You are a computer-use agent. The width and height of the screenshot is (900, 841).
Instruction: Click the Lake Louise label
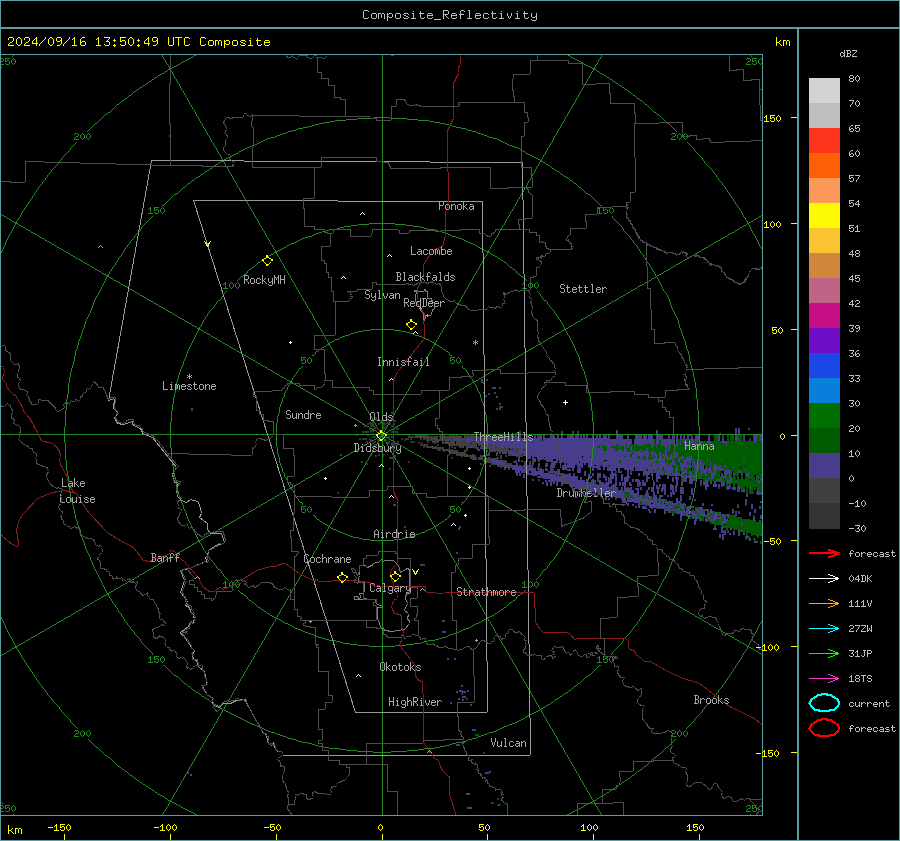[x=77, y=491]
